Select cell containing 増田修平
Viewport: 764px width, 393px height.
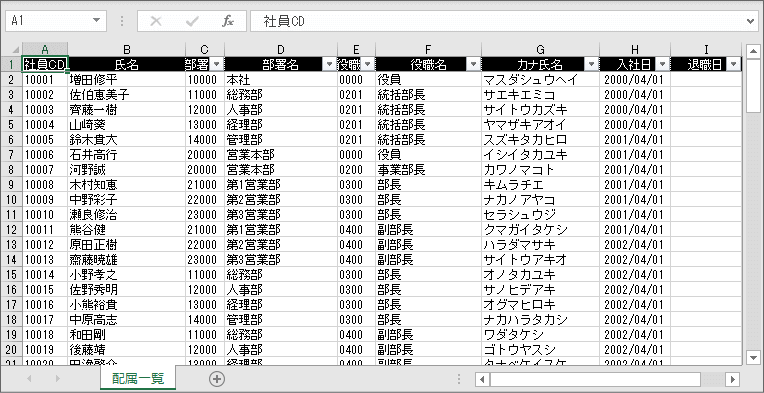(127, 80)
